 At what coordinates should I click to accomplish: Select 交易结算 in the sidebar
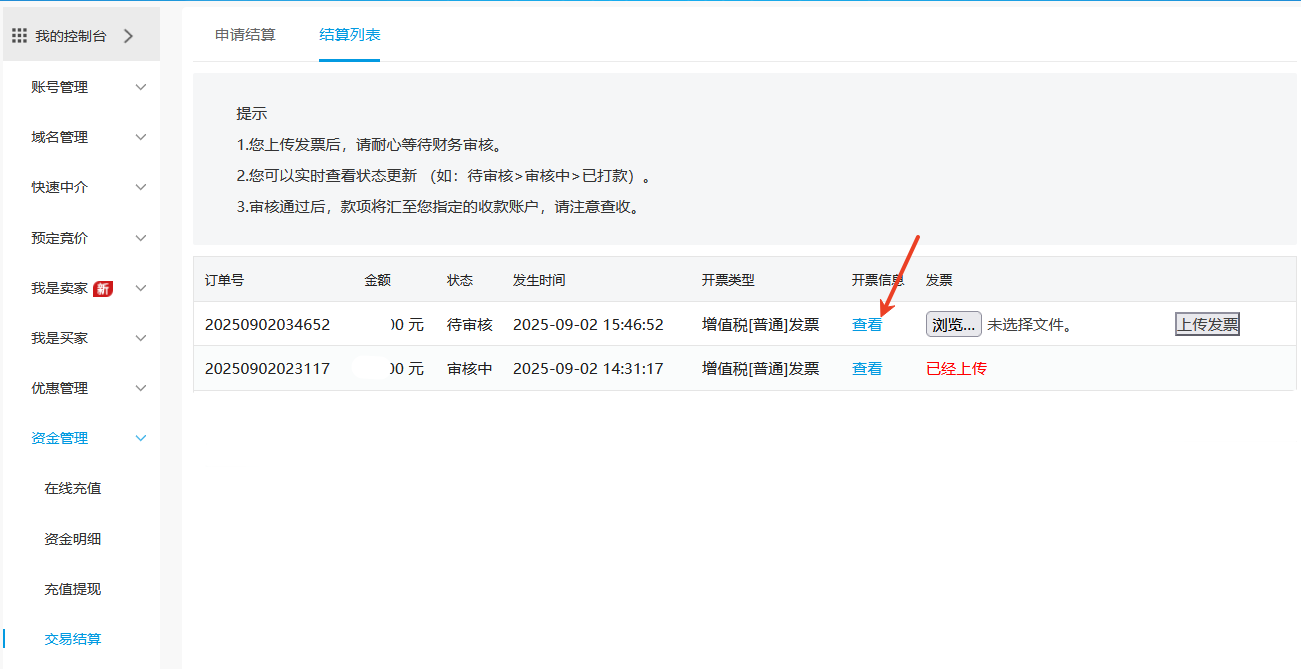tap(73, 639)
